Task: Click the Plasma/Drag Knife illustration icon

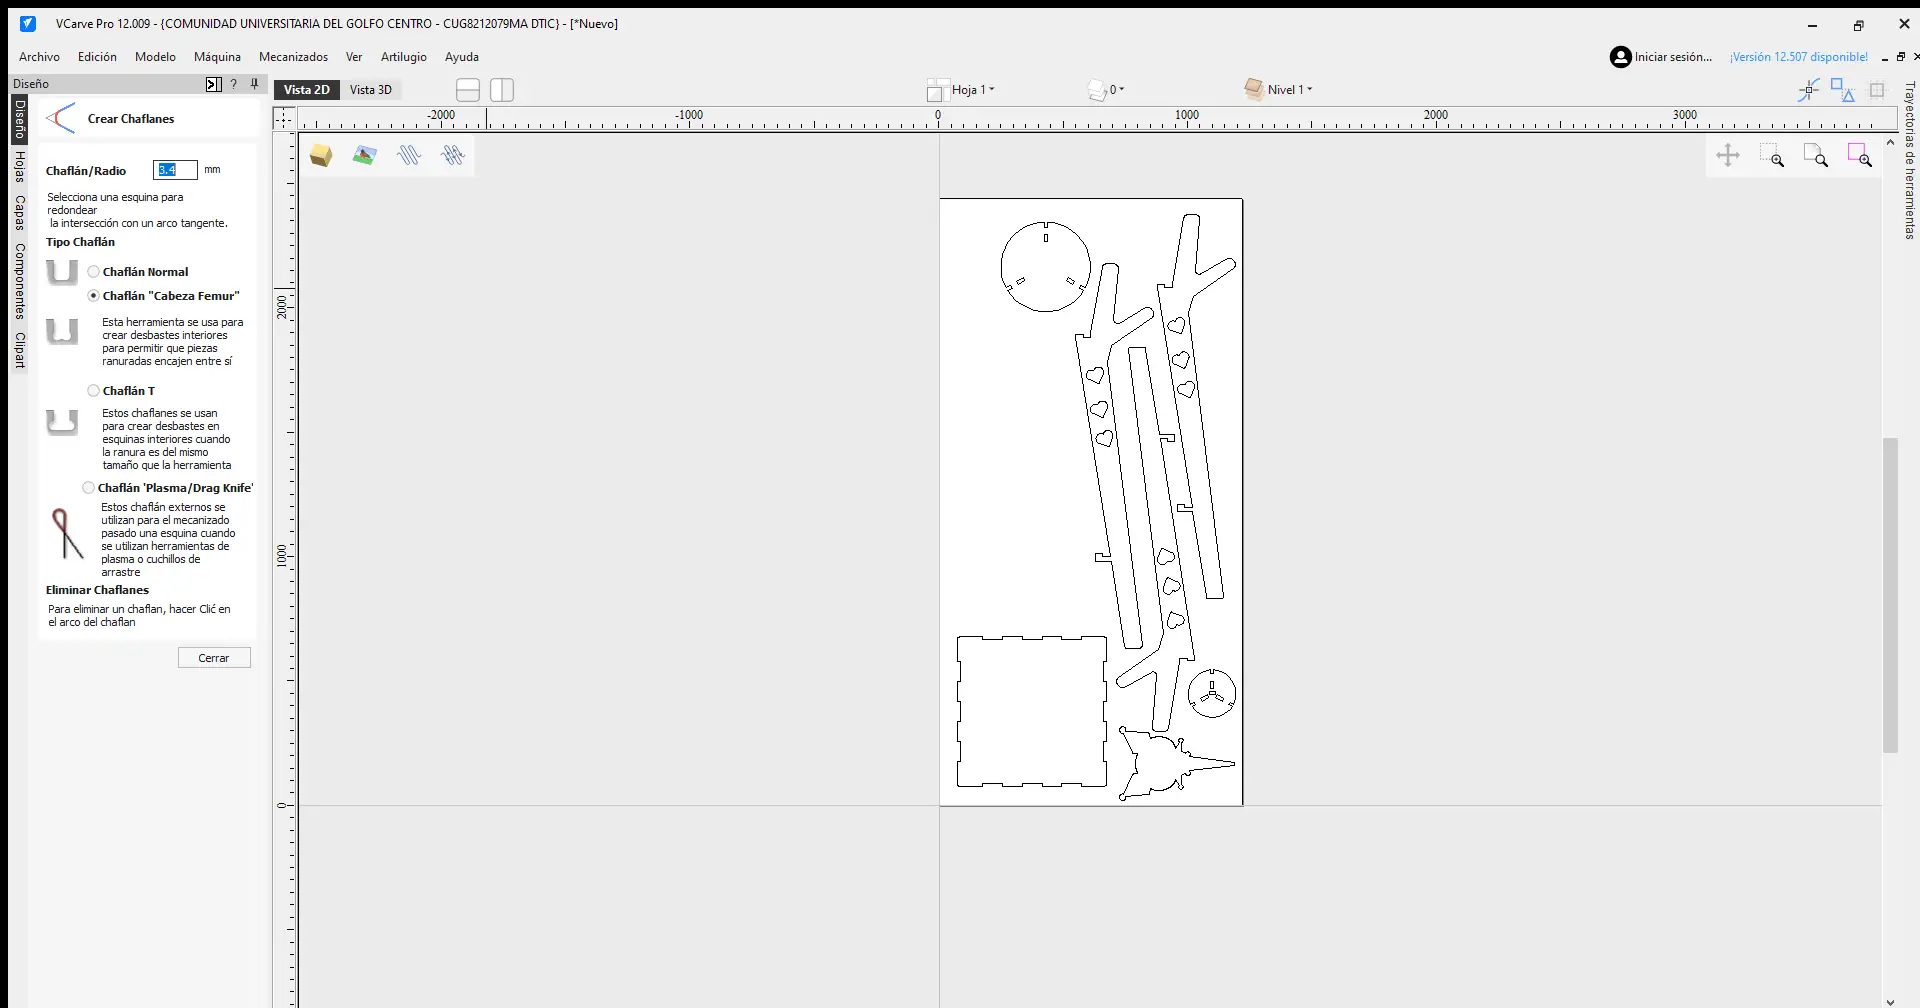Action: coord(66,533)
